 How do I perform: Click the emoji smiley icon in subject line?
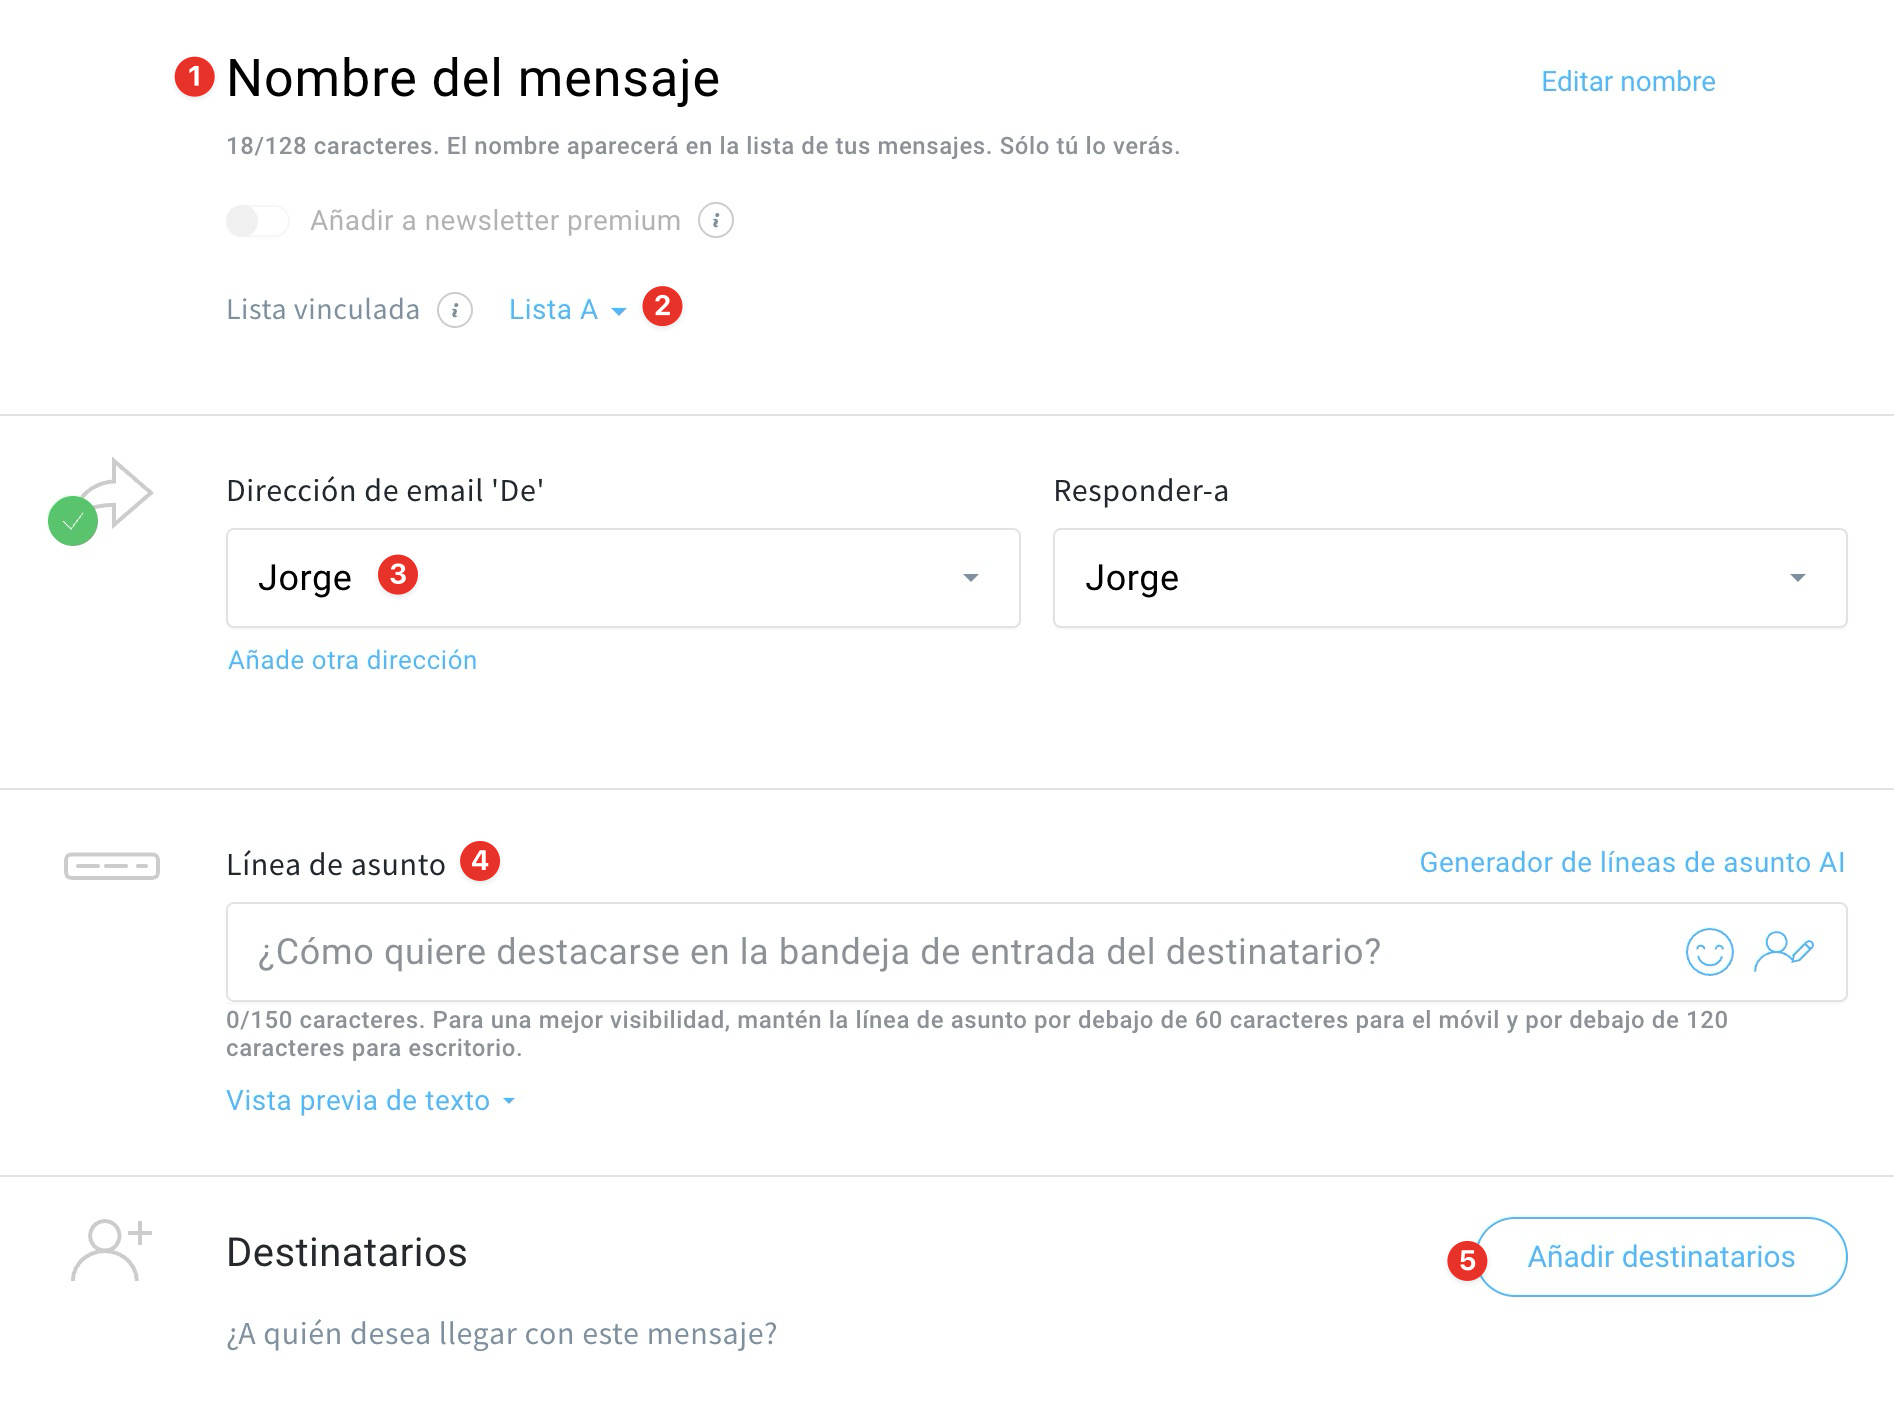(x=1709, y=952)
